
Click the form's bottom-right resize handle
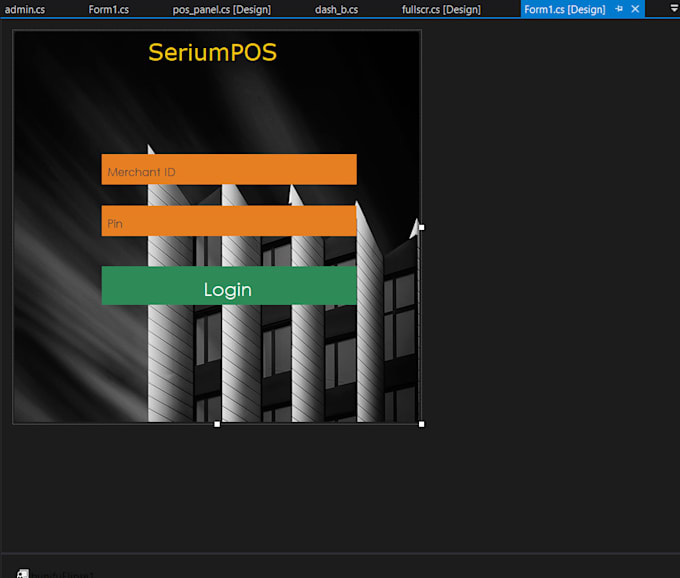pos(421,424)
